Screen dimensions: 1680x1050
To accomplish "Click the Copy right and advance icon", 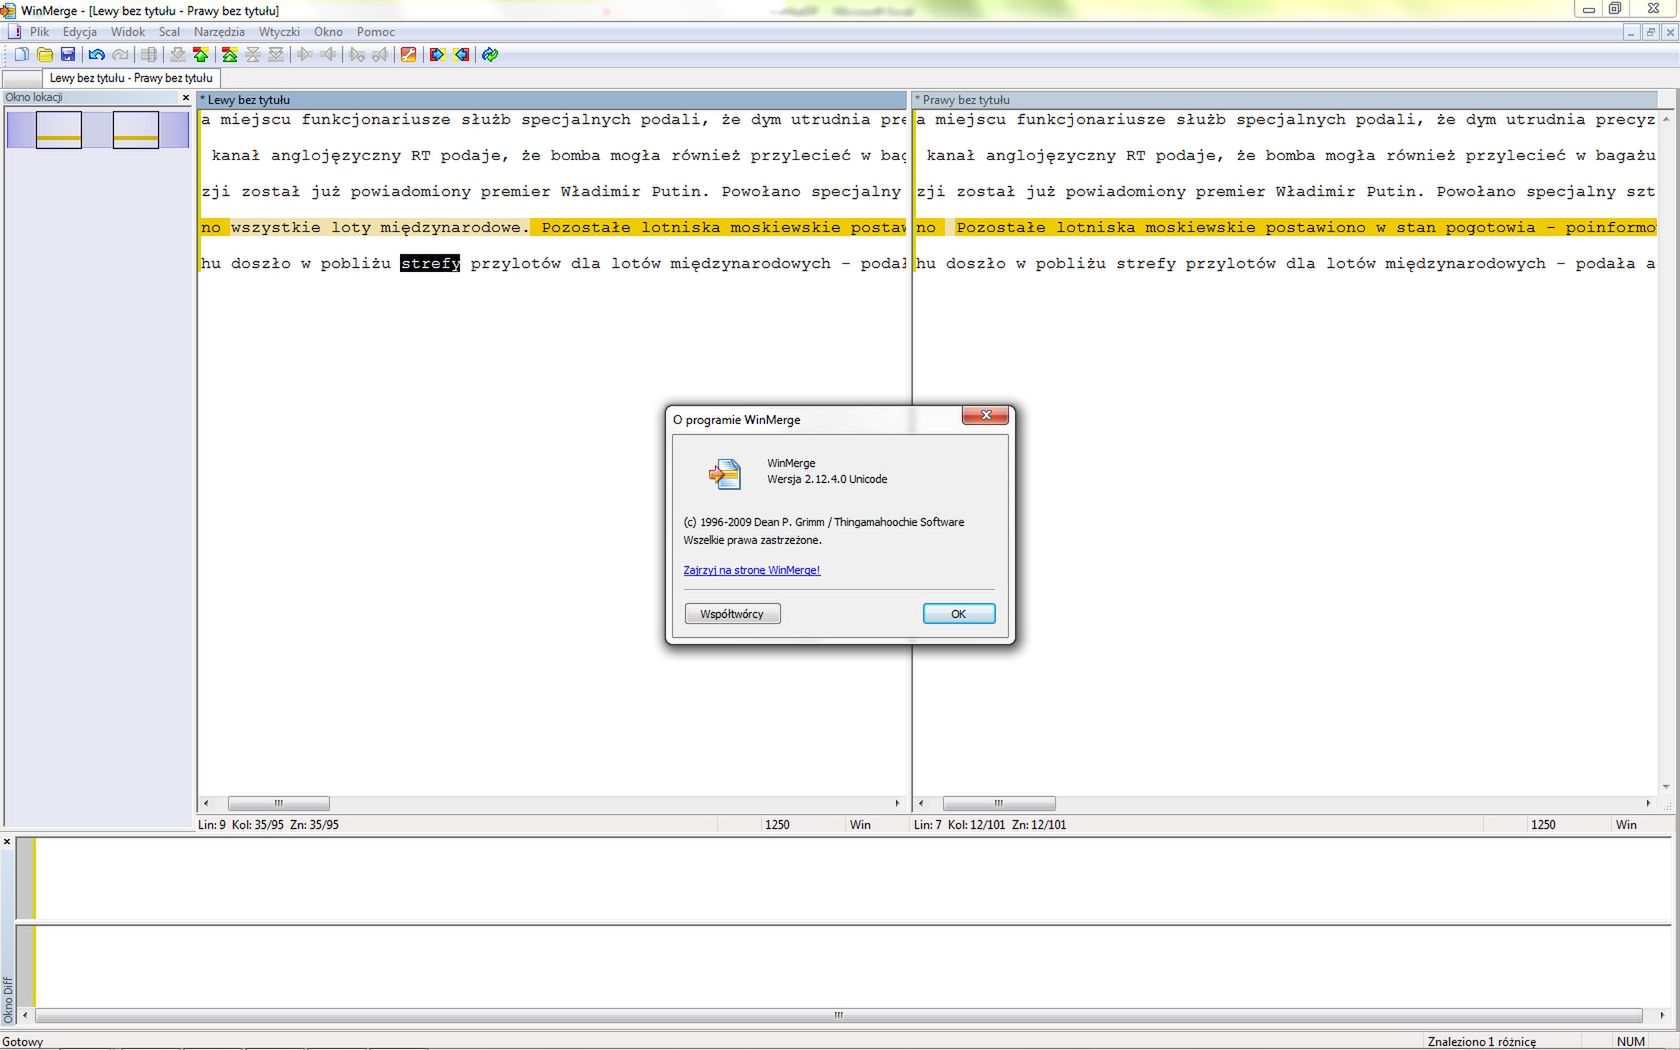I will click(x=357, y=55).
